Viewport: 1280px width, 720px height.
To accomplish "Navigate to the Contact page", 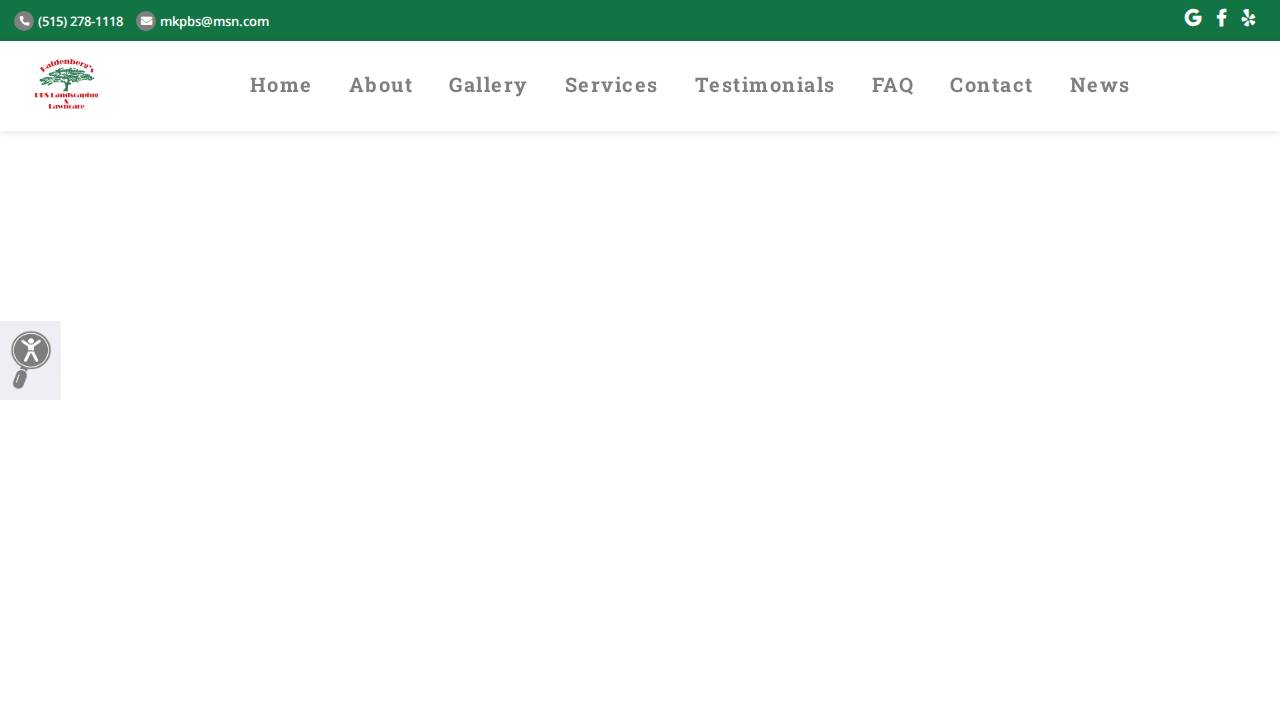I will pos(991,85).
